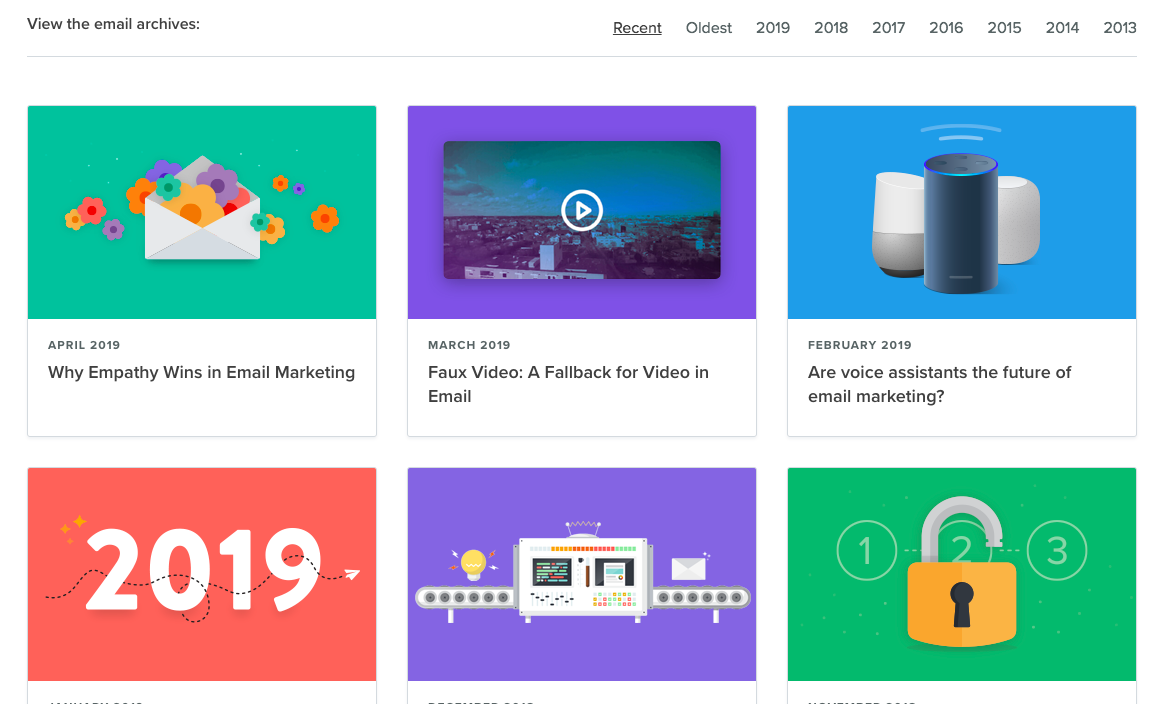This screenshot has width=1157, height=704.
Task: Open the 2013 email archive
Action: (1119, 28)
